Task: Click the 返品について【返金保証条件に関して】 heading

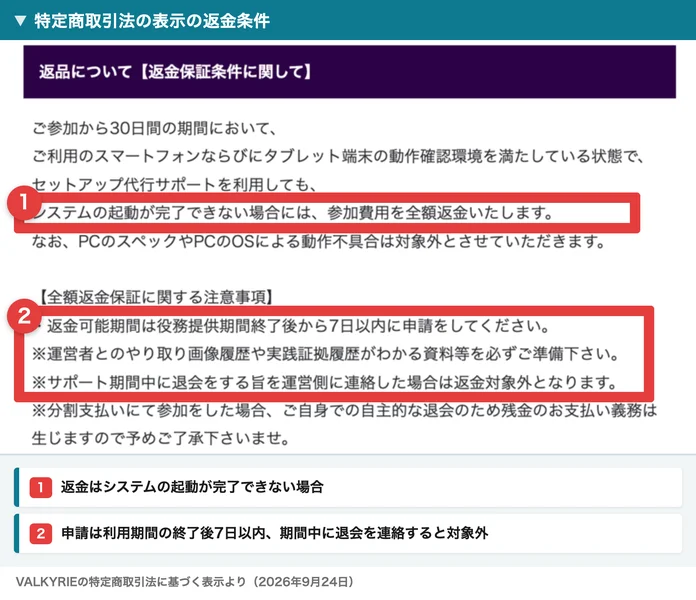Action: click(176, 71)
